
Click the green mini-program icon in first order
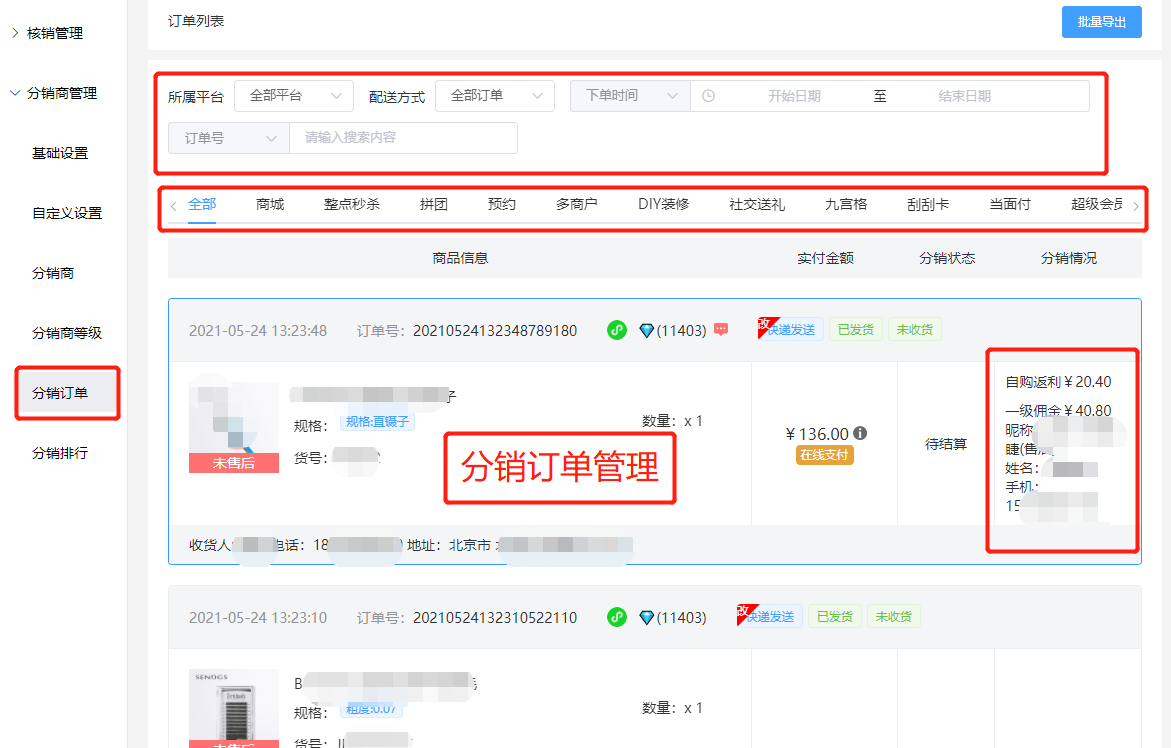pos(617,330)
